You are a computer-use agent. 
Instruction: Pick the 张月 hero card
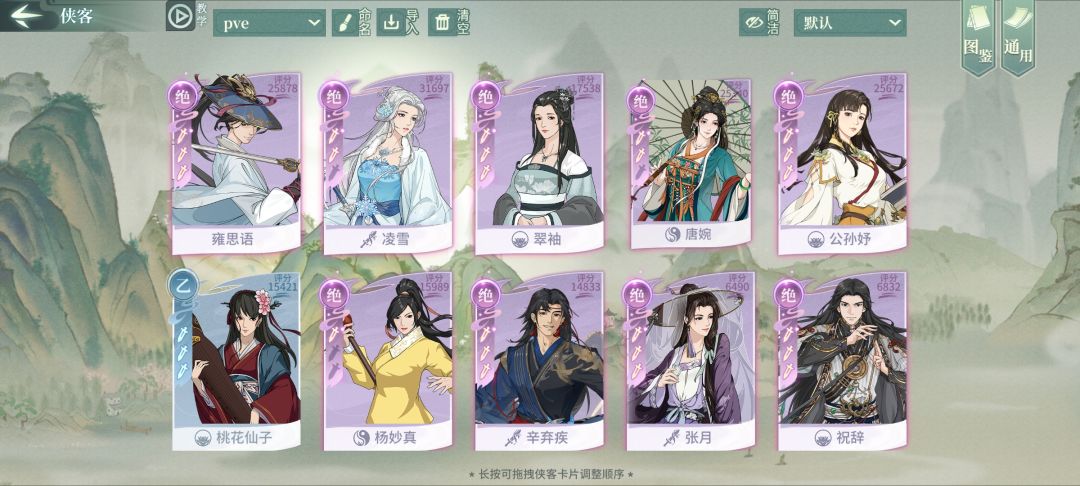tap(691, 360)
